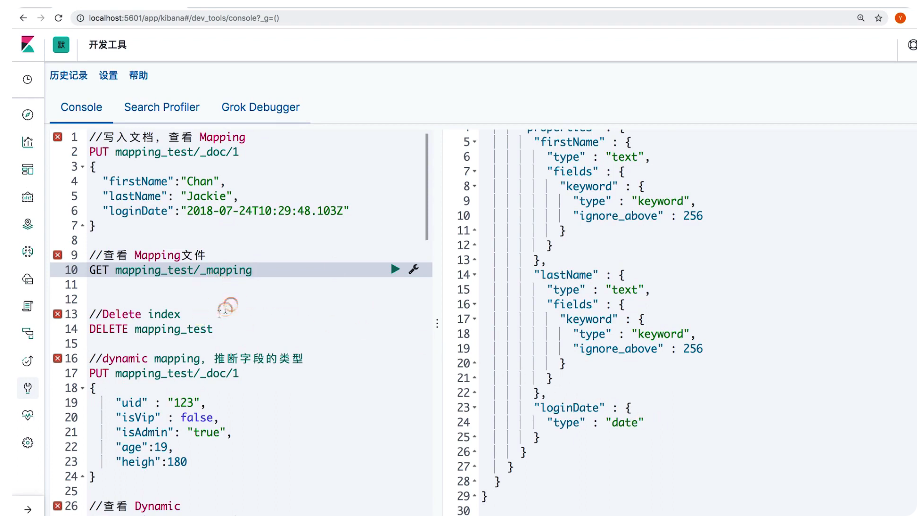
Task: Open Visualize from the sidebar chart icon
Action: (x=27, y=142)
